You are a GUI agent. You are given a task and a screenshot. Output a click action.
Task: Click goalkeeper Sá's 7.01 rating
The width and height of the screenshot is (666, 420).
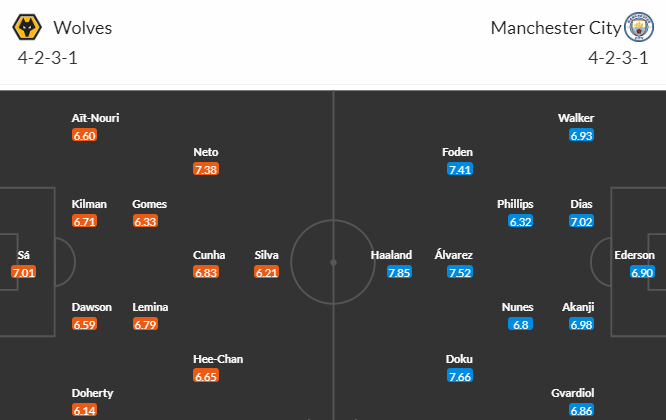click(x=24, y=273)
